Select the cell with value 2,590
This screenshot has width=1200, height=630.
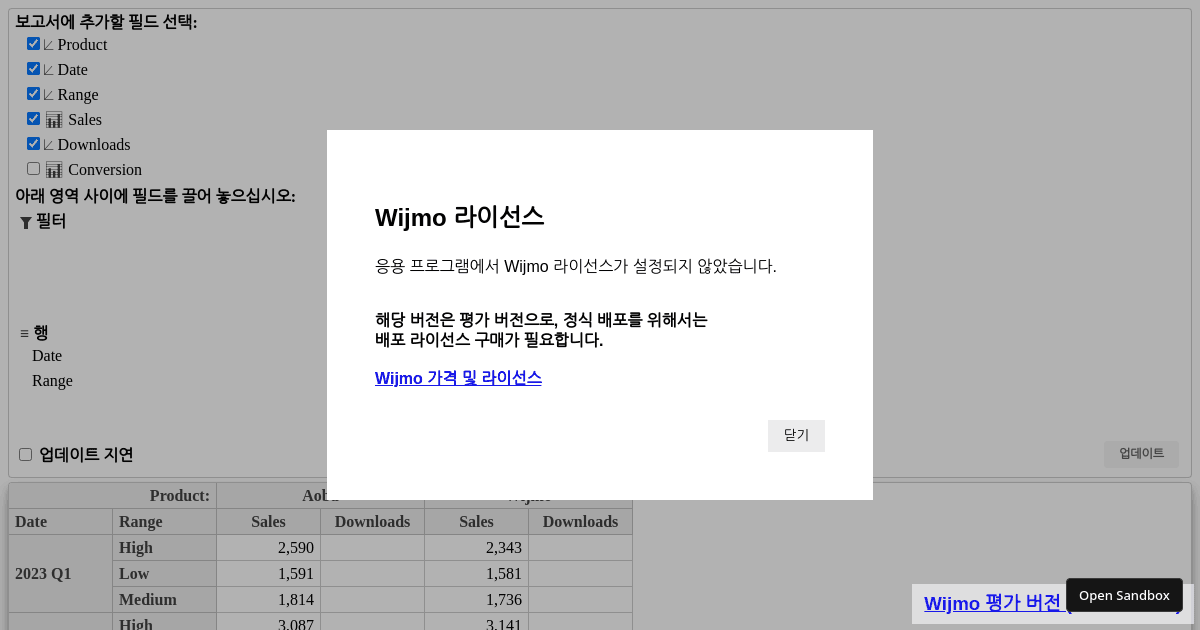269,548
